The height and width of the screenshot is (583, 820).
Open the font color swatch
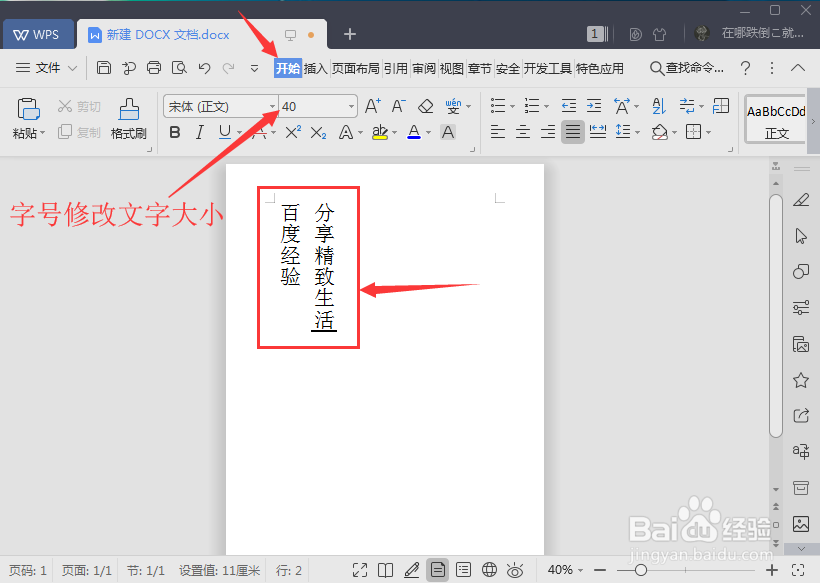(x=413, y=131)
